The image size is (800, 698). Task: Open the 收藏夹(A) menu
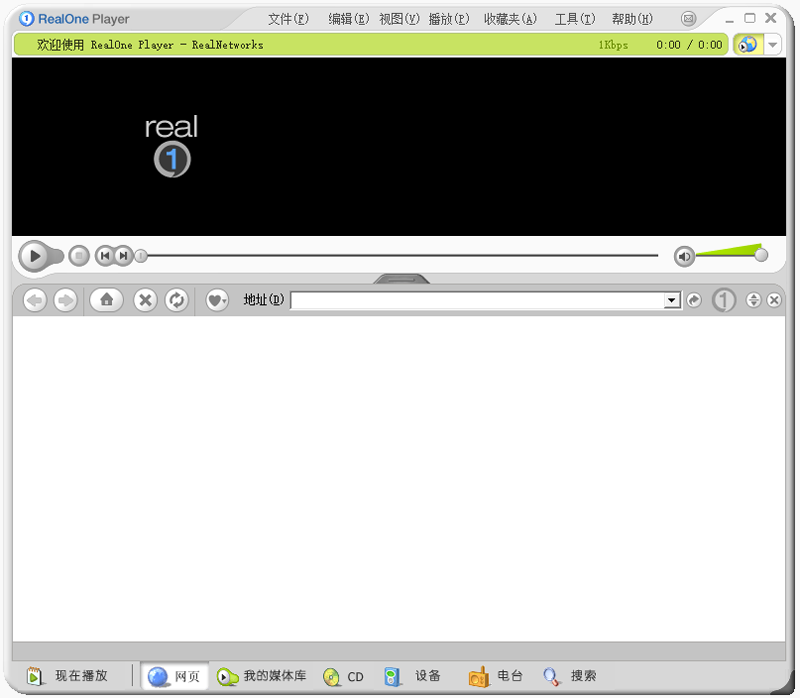pyautogui.click(x=510, y=19)
